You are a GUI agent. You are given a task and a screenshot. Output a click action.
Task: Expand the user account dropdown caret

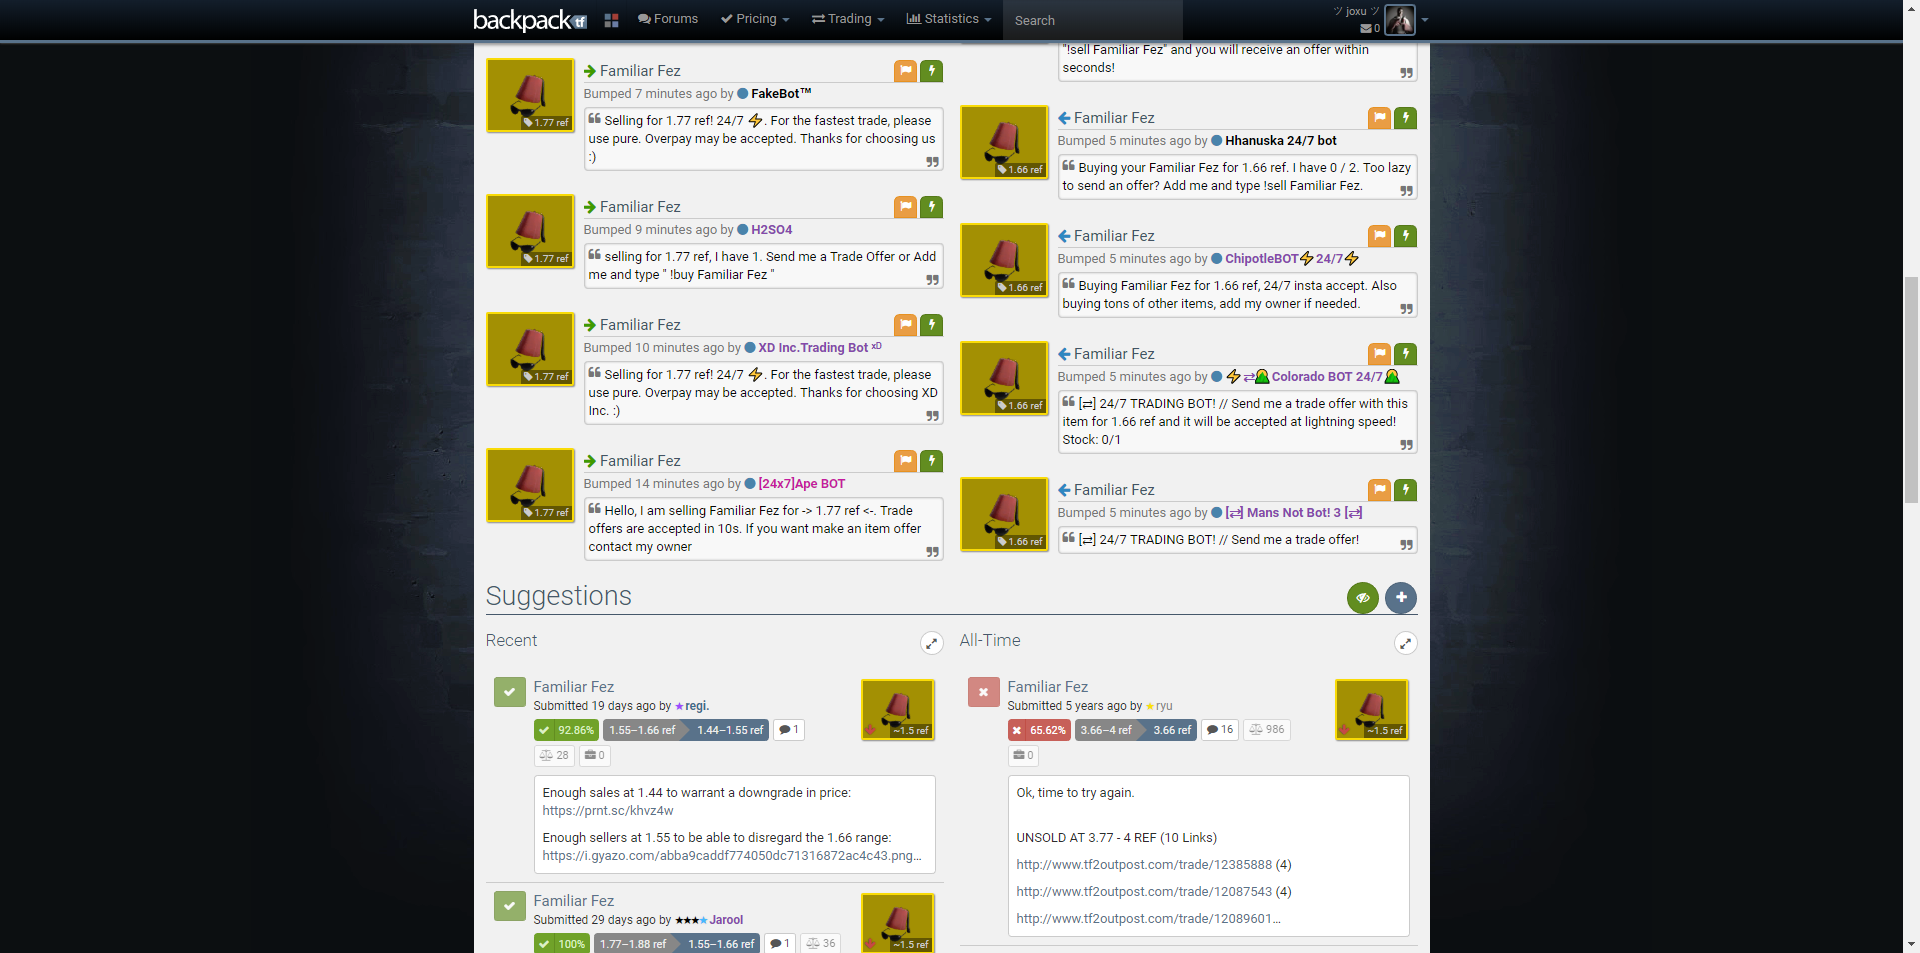pyautogui.click(x=1425, y=20)
